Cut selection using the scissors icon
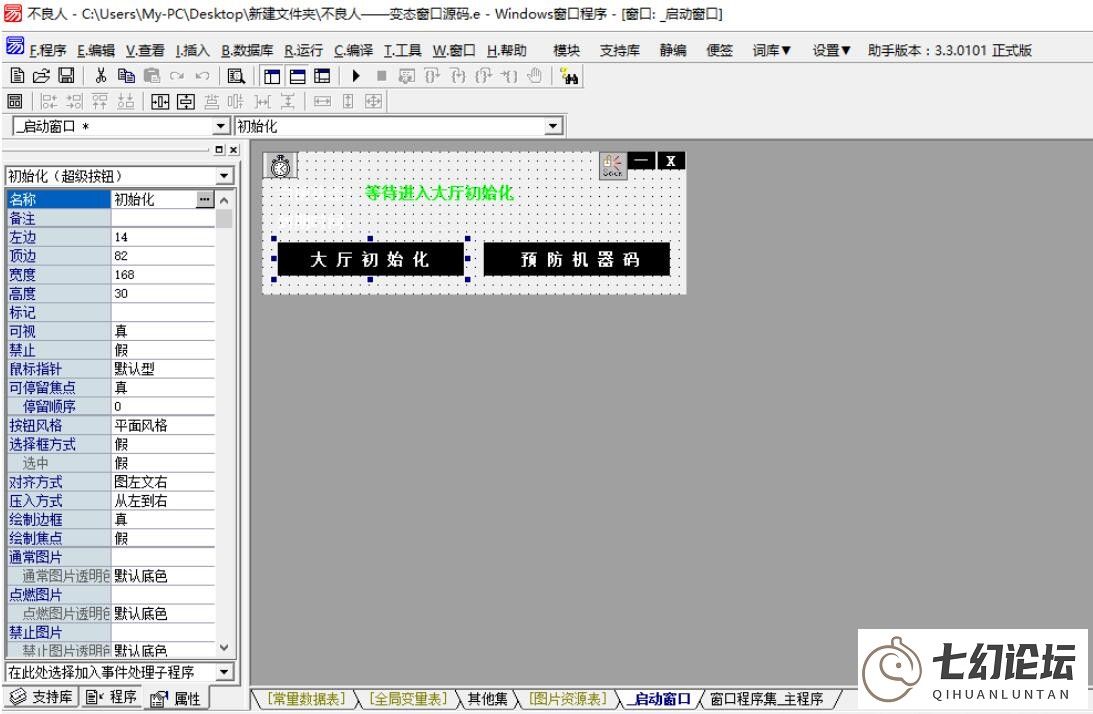Screen dimensions: 1093x714 (100, 76)
